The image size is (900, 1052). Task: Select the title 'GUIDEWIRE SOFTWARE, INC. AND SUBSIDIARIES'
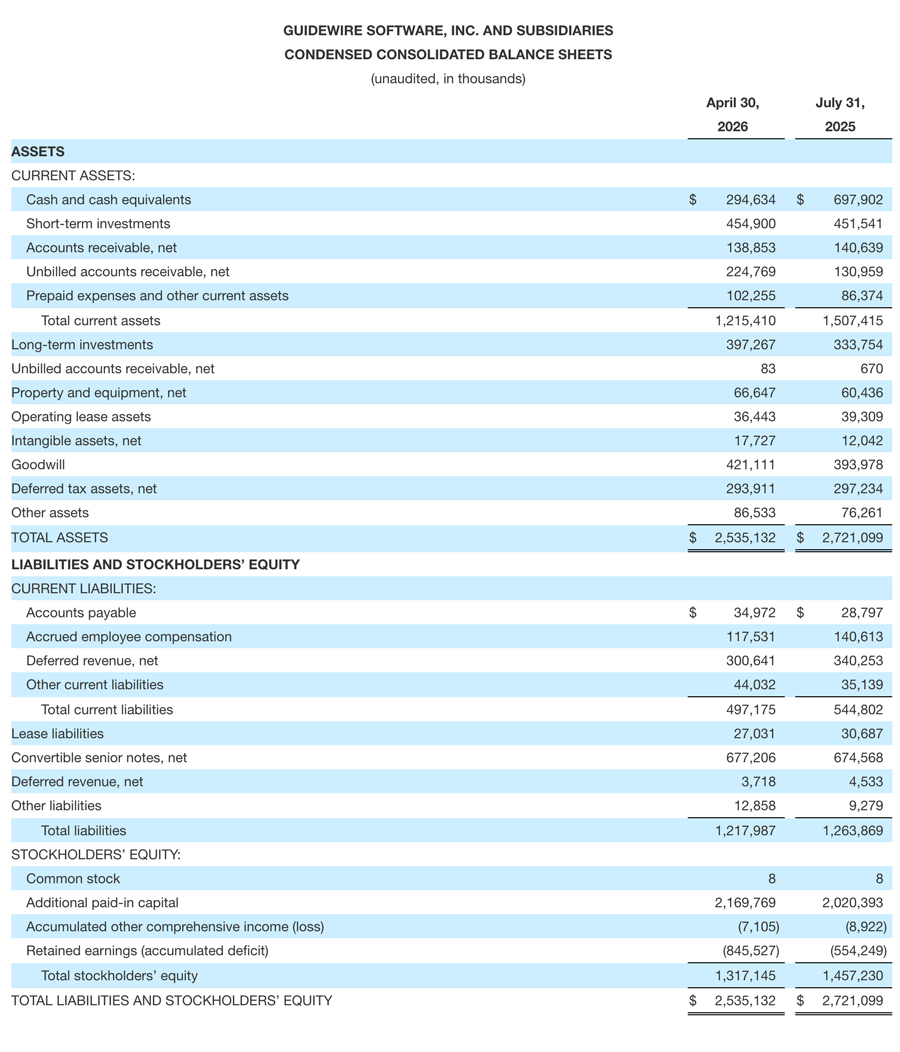click(x=448, y=30)
